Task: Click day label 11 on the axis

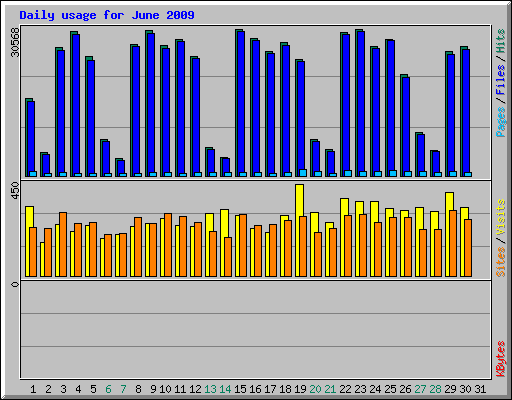Action: tap(180, 389)
